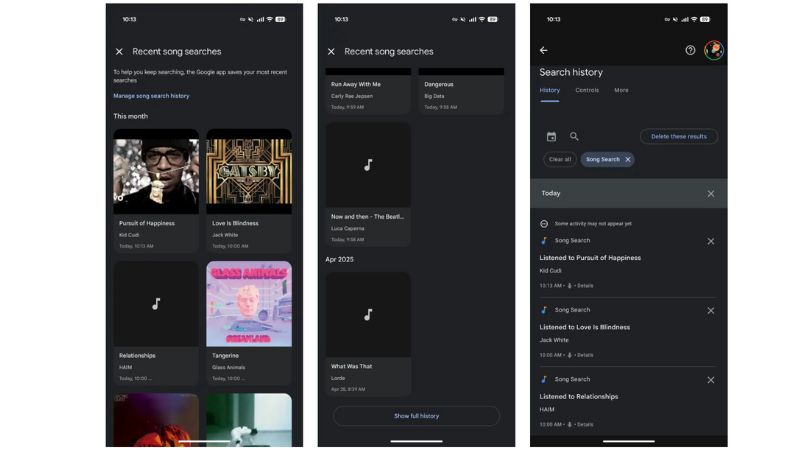The width and height of the screenshot is (800, 450).
Task: Open Details for the 10:13 AM entry
Action: 585,286
